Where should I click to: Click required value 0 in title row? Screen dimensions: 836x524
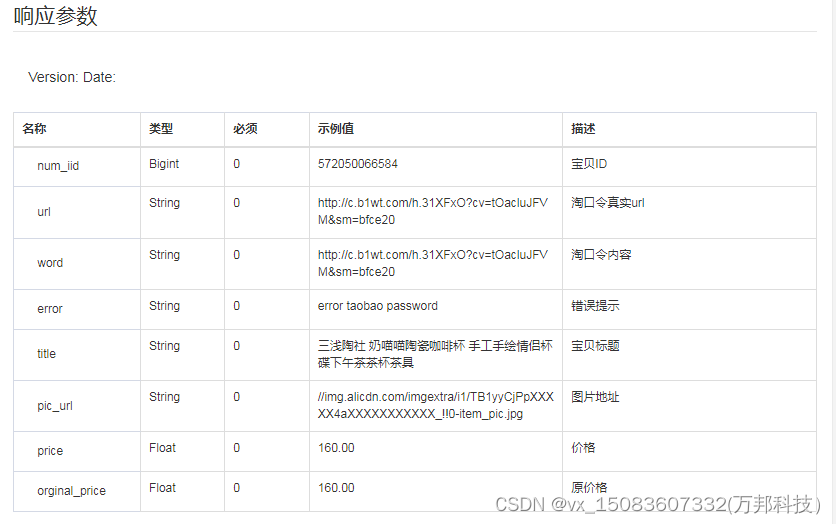point(237,346)
